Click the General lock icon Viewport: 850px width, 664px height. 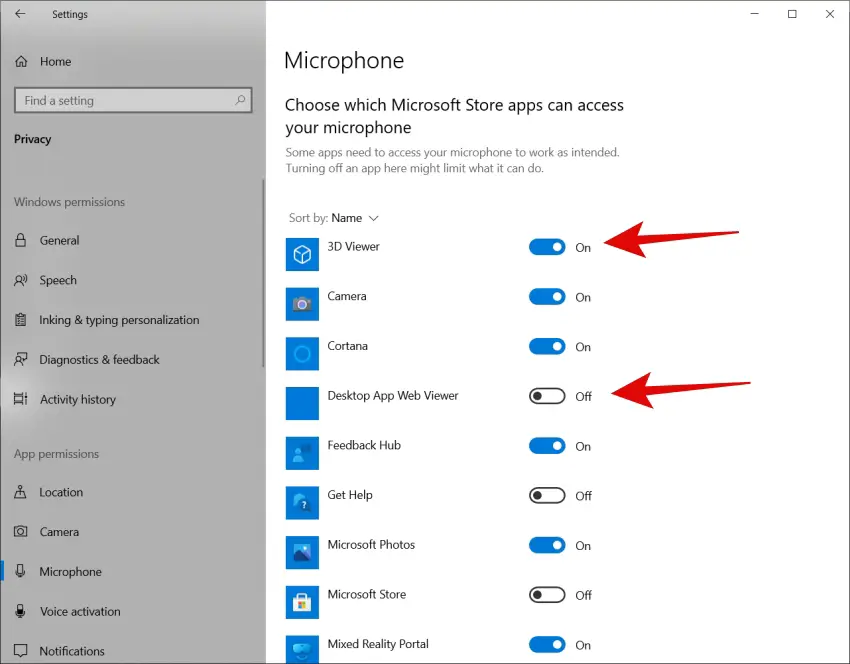click(21, 240)
